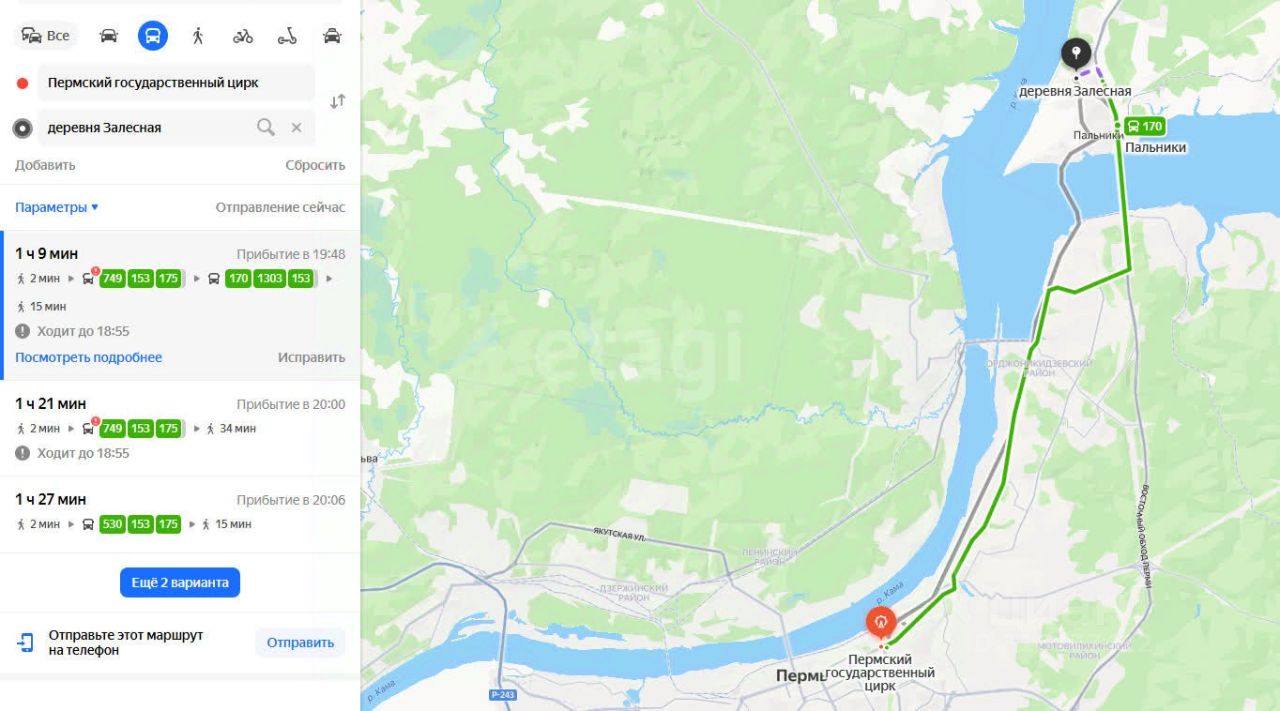Screen dimensions: 1280x711
Task: Open Посмотреть подробнее link
Action: 88,357
